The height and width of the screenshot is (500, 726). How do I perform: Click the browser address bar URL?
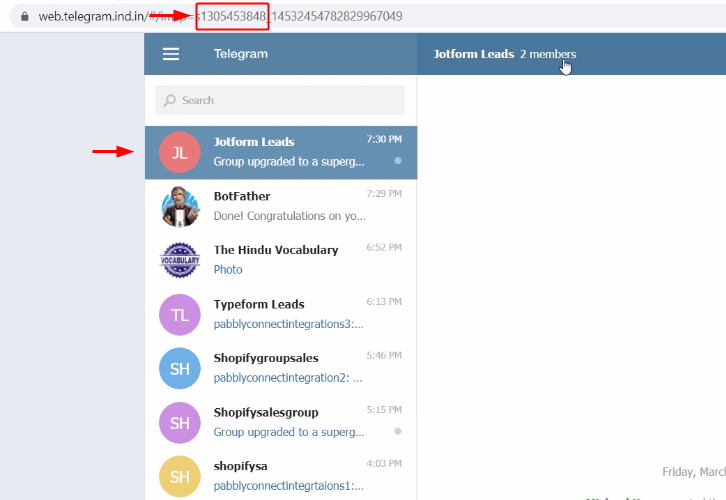click(x=220, y=17)
